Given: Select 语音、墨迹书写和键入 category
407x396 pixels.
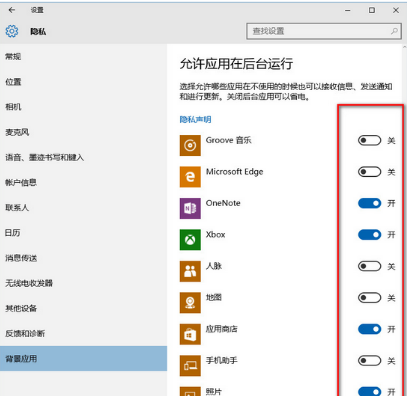Looking at the screenshot, I should click(83, 157).
